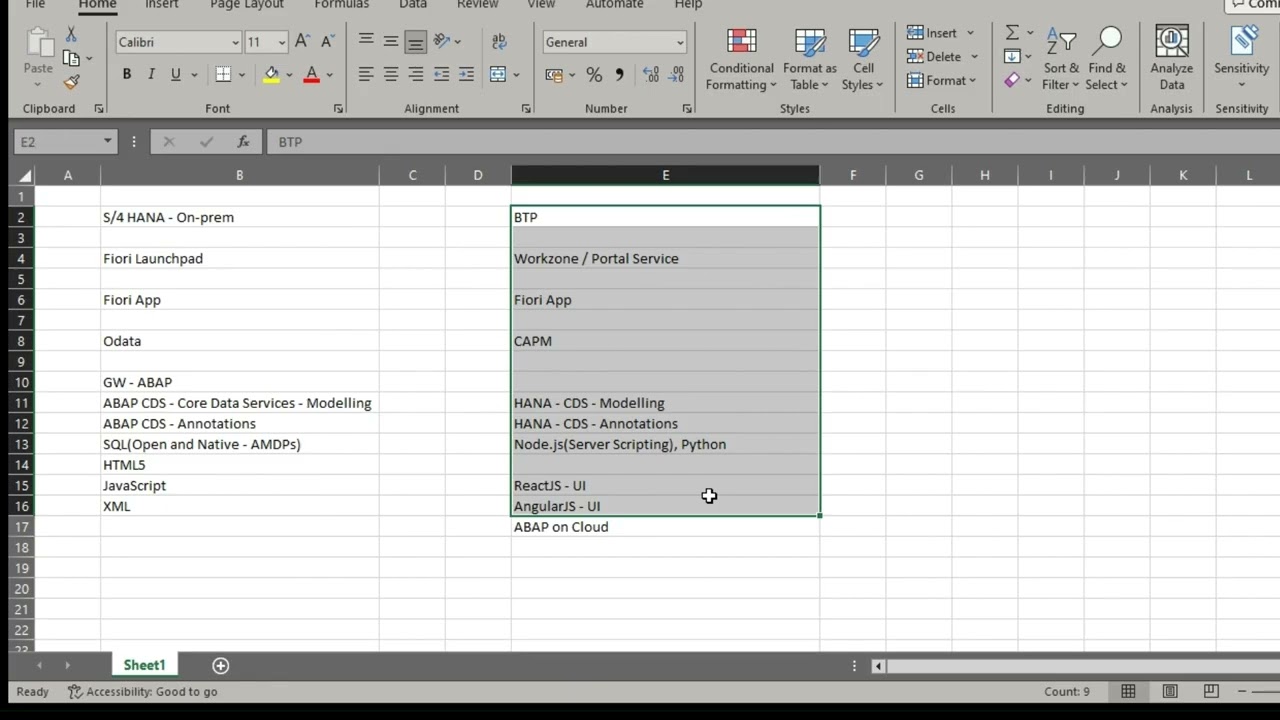The width and height of the screenshot is (1280, 720).
Task: Click the Accounting Number Format icon
Action: coord(554,74)
